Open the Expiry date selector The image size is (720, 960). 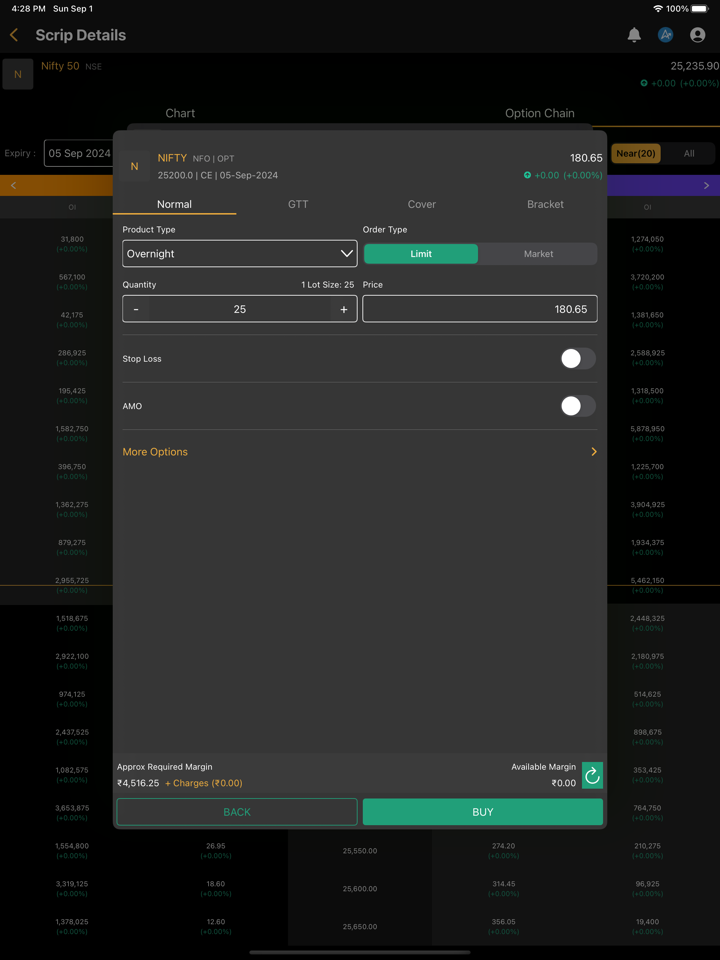click(x=79, y=154)
